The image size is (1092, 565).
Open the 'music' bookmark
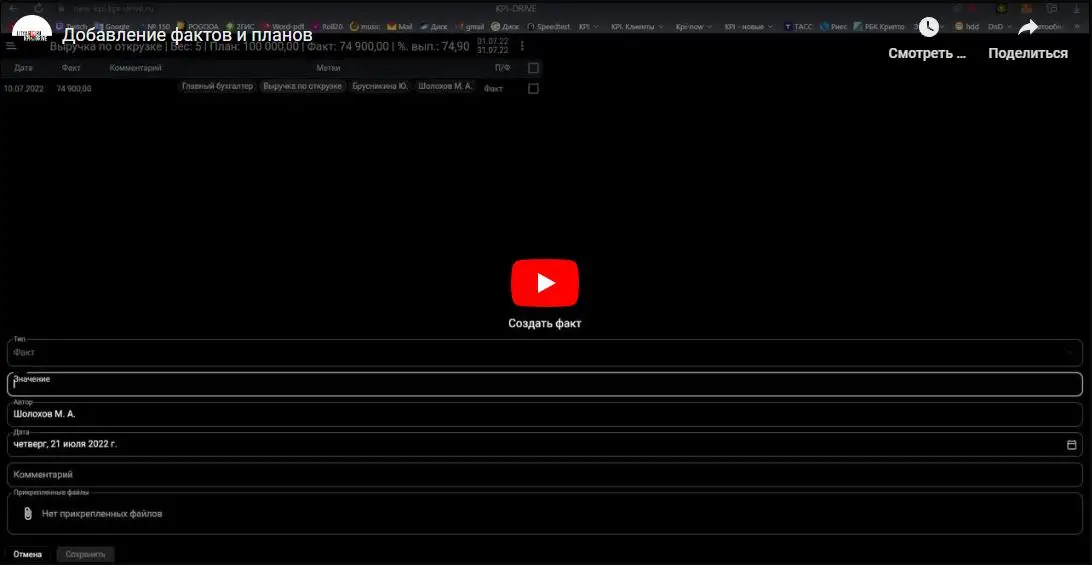click(365, 26)
